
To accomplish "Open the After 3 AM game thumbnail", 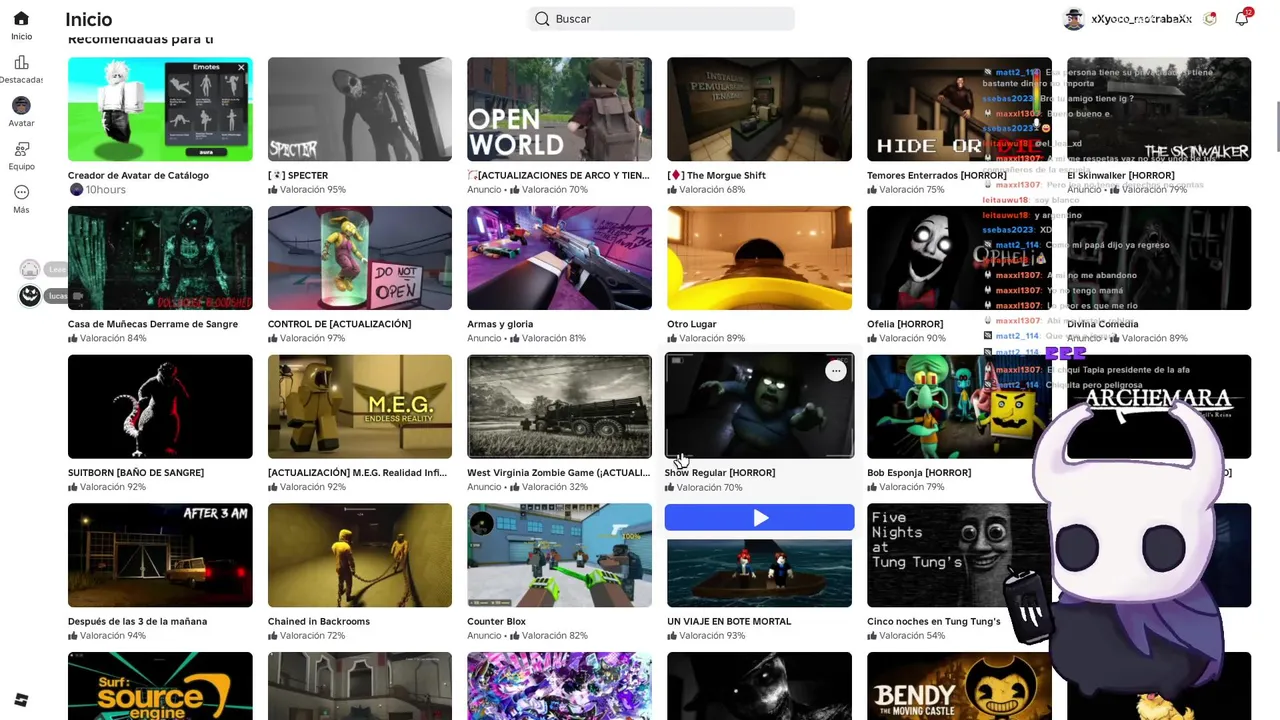I will pyautogui.click(x=160, y=555).
